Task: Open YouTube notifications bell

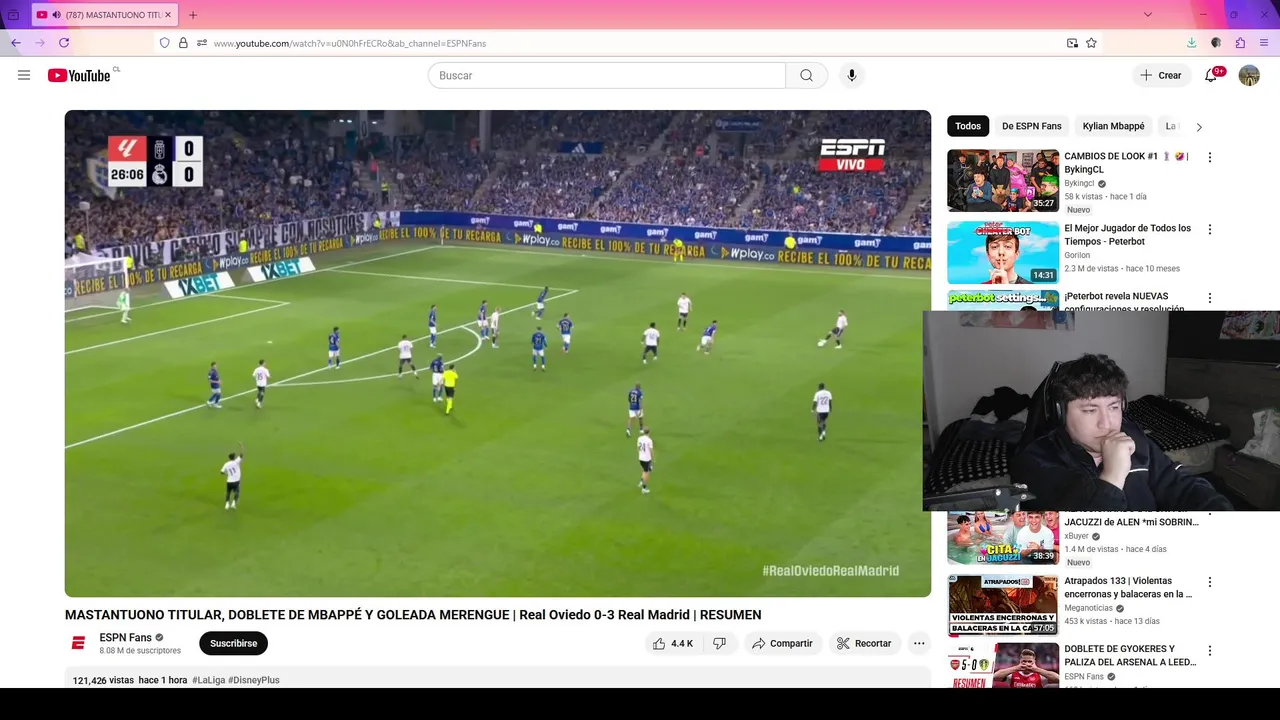Action: (x=1211, y=75)
